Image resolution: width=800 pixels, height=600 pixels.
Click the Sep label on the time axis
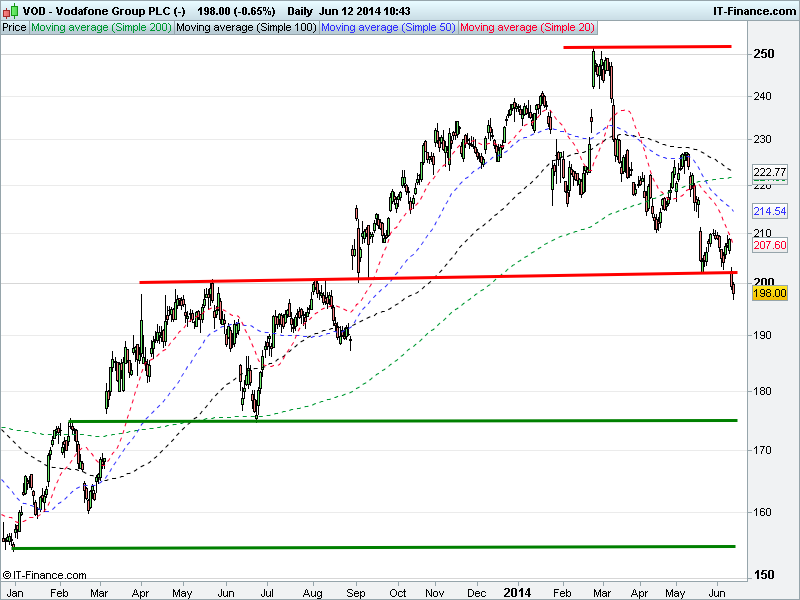point(355,591)
